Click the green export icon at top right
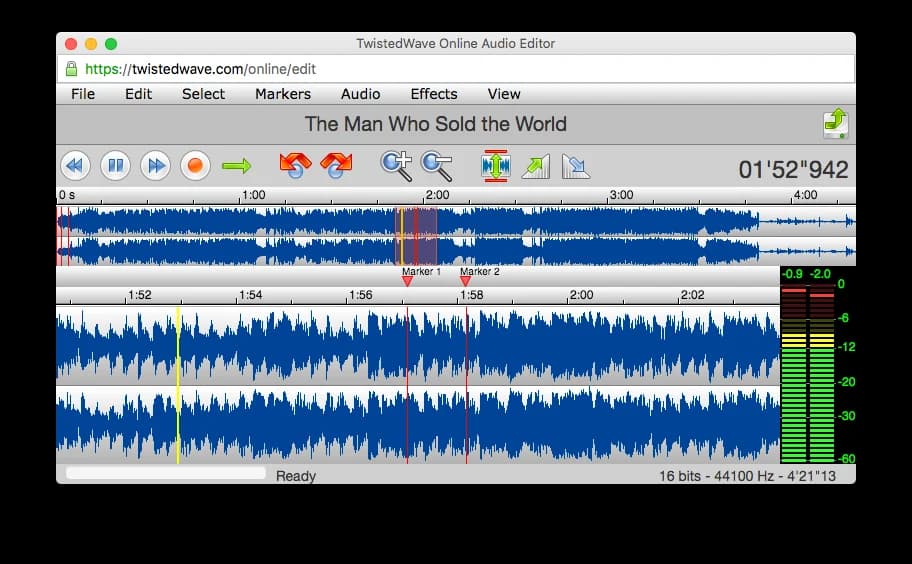Screen dimensions: 912x564 click(x=836, y=123)
